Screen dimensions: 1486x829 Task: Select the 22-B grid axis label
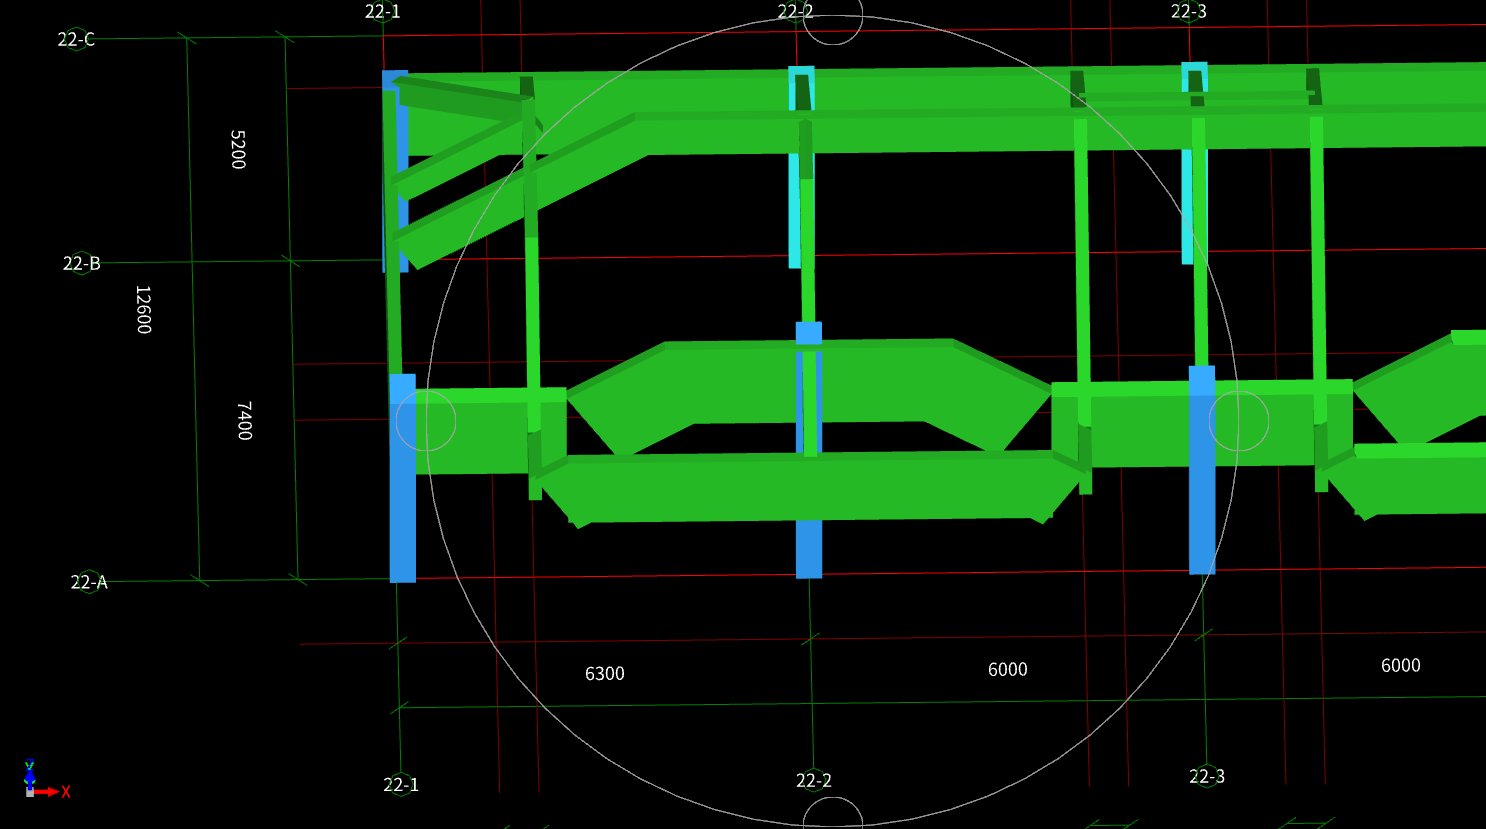pyautogui.click(x=81, y=263)
